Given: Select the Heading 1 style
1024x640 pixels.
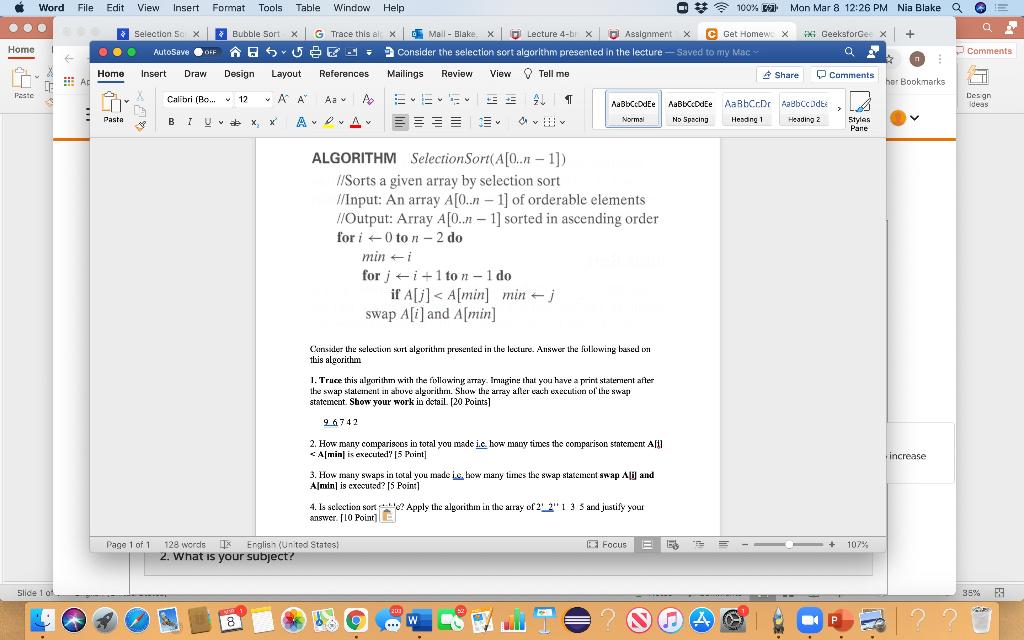Looking at the screenshot, I should (748, 104).
